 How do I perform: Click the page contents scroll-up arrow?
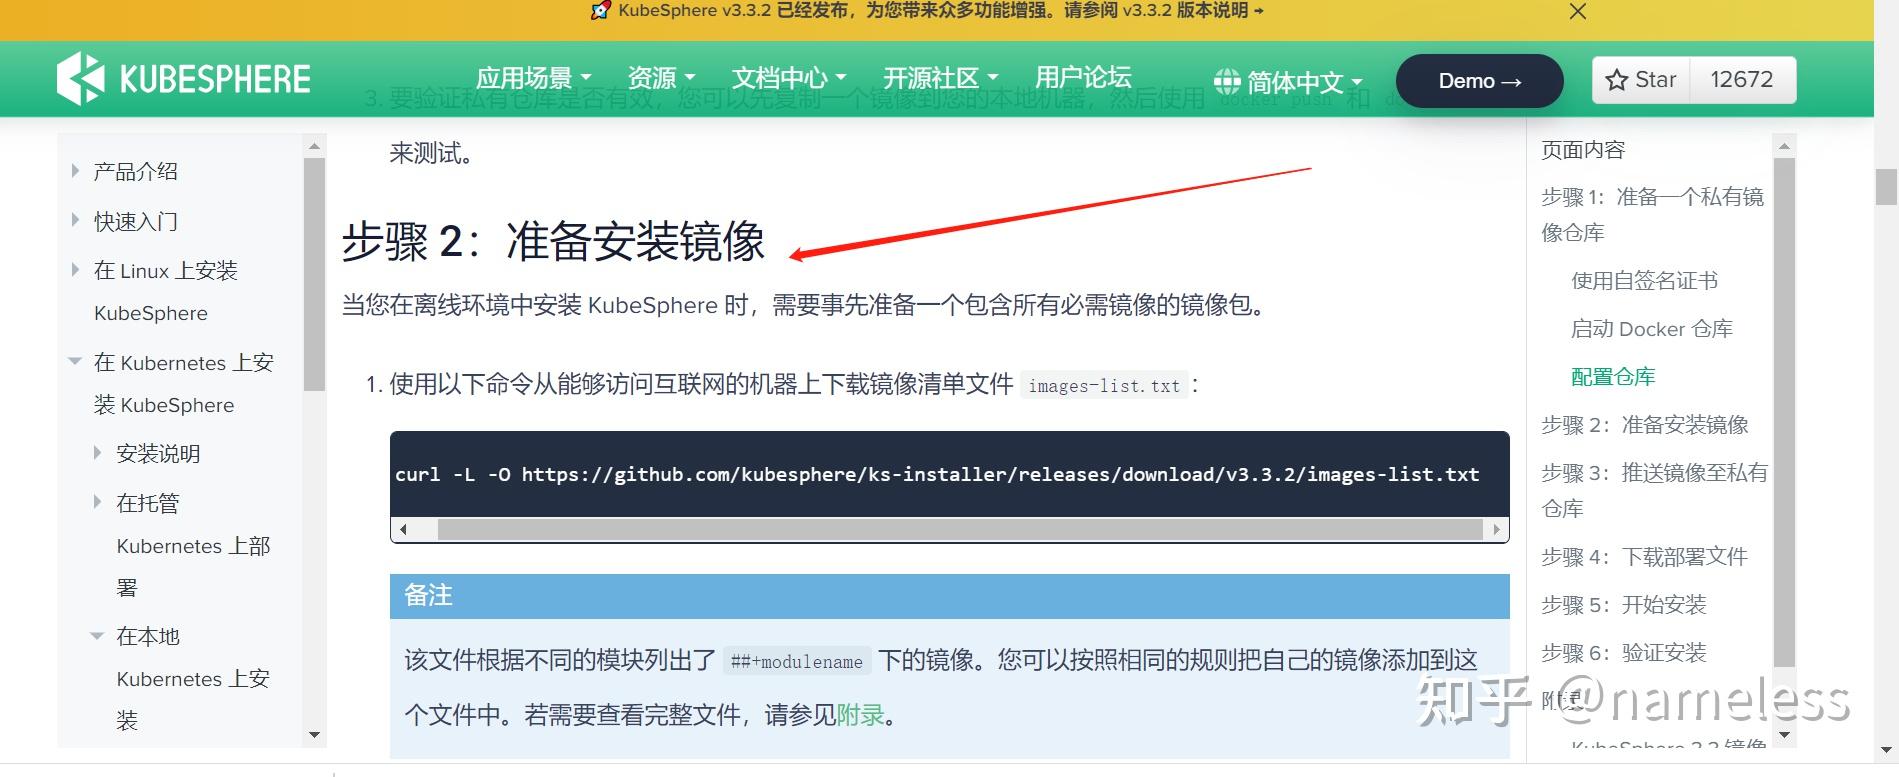click(x=1784, y=146)
